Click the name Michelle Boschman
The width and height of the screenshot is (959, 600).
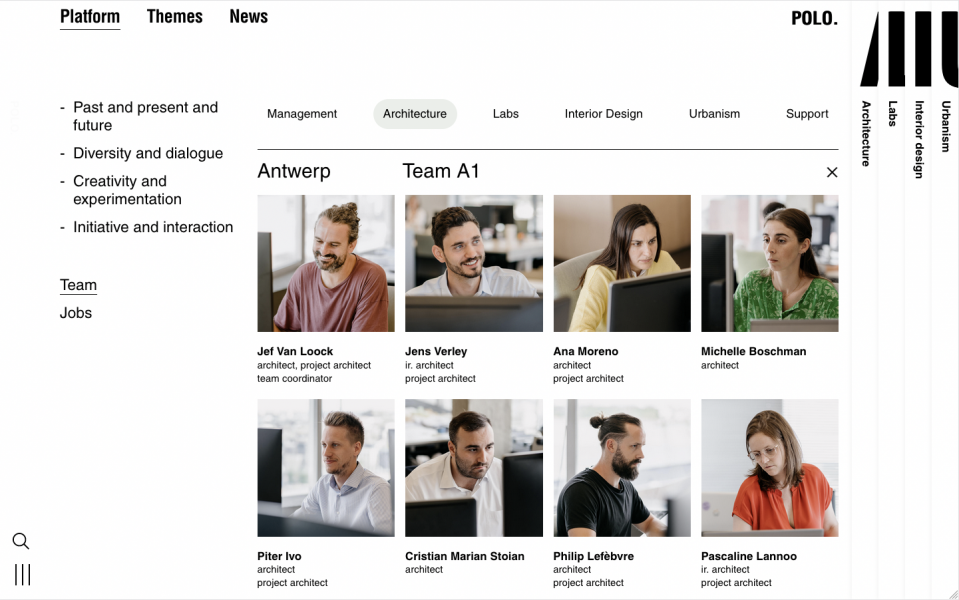tap(754, 351)
